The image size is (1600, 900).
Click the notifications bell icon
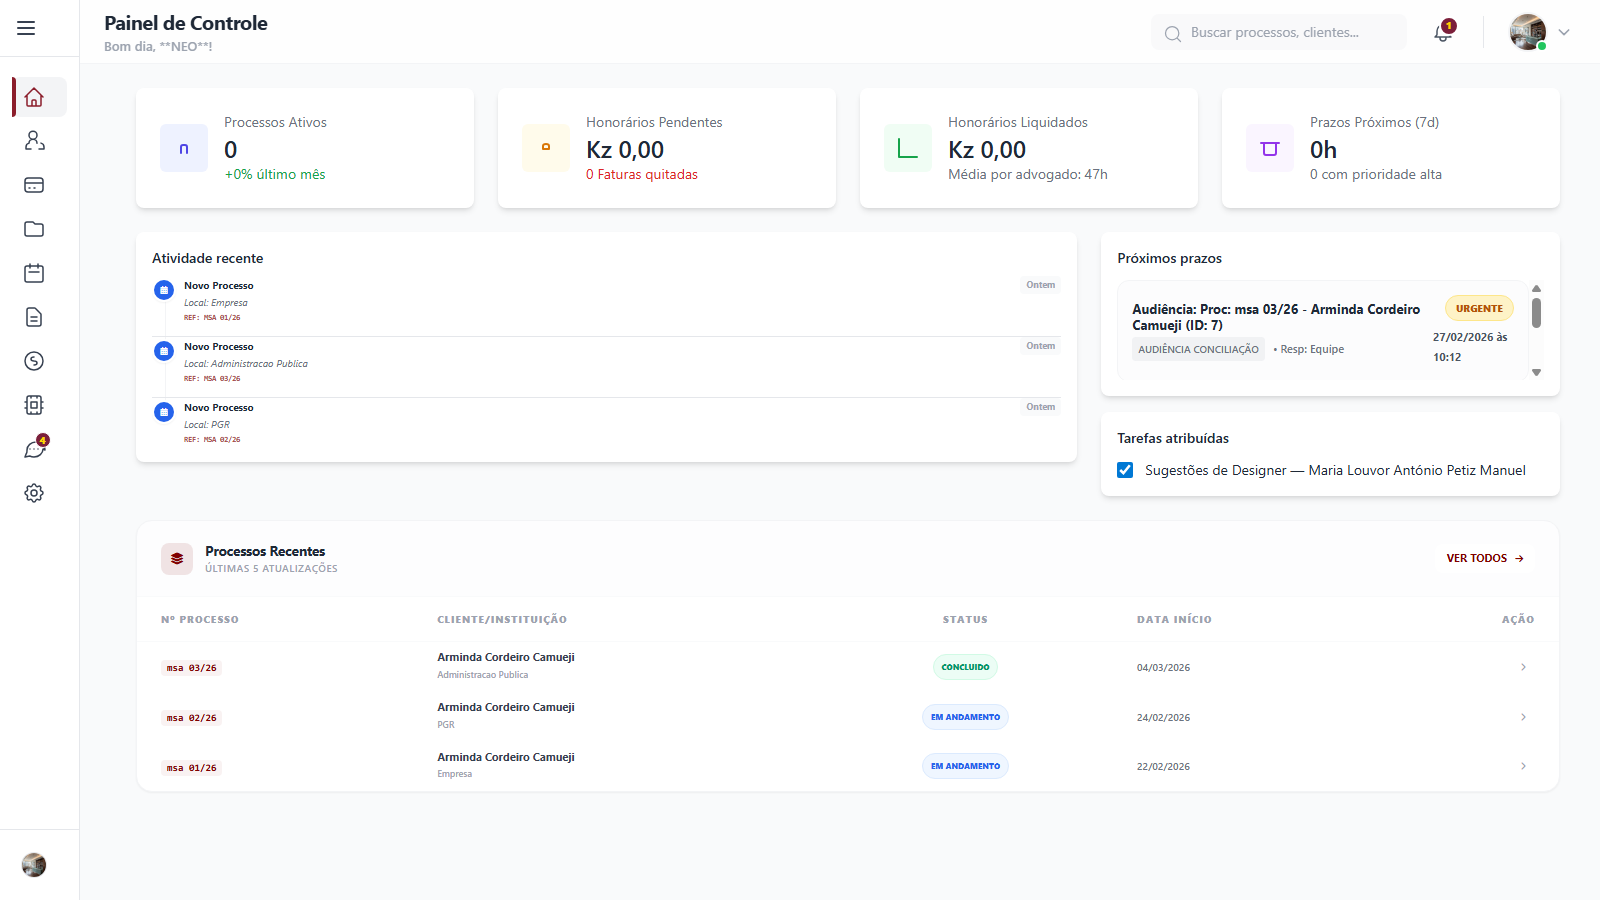pos(1442,32)
